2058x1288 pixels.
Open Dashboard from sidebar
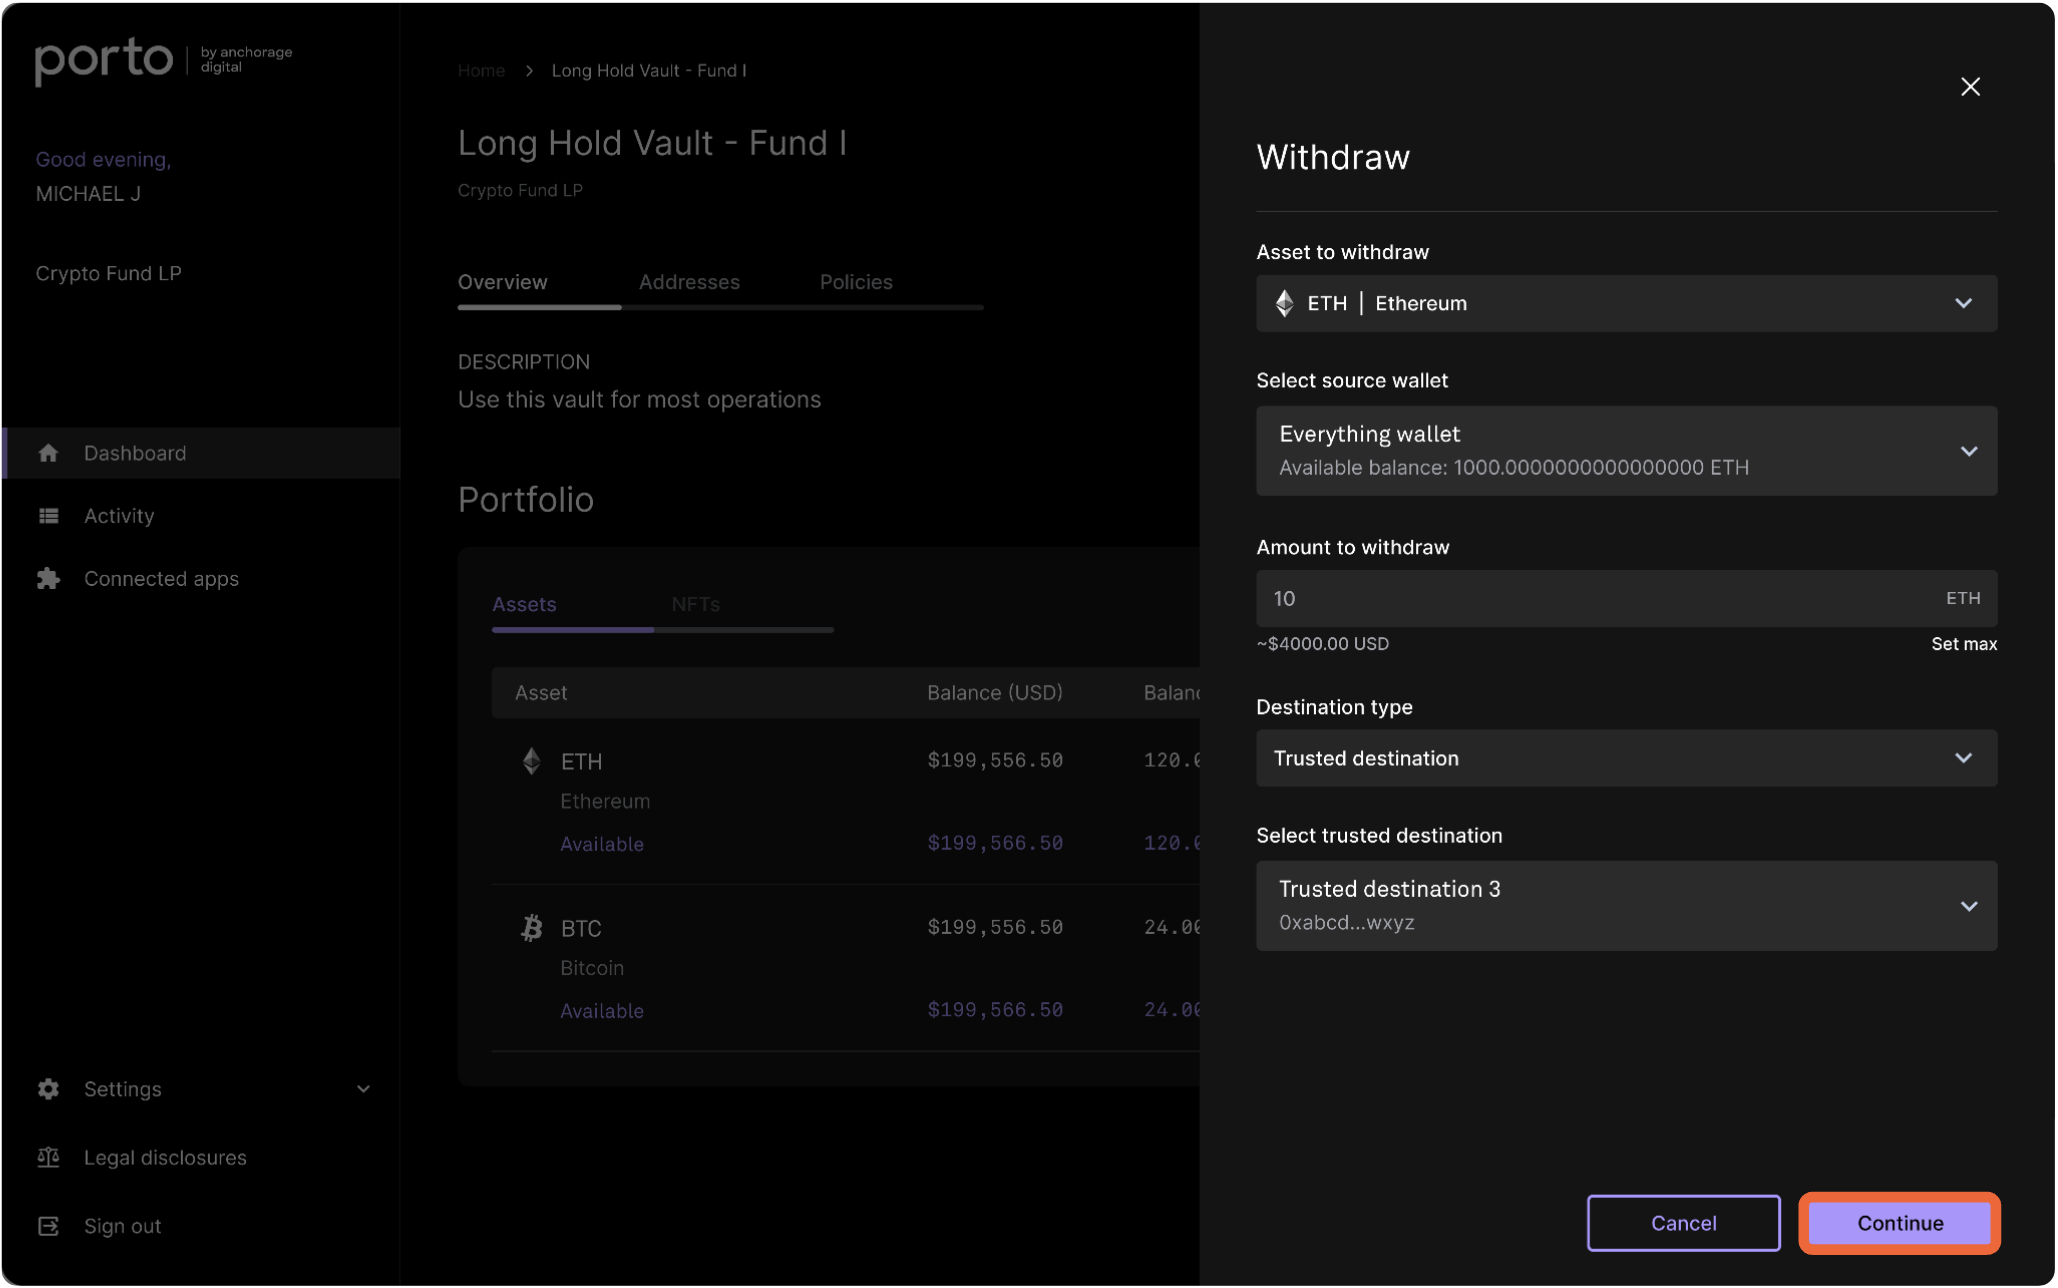click(x=202, y=453)
